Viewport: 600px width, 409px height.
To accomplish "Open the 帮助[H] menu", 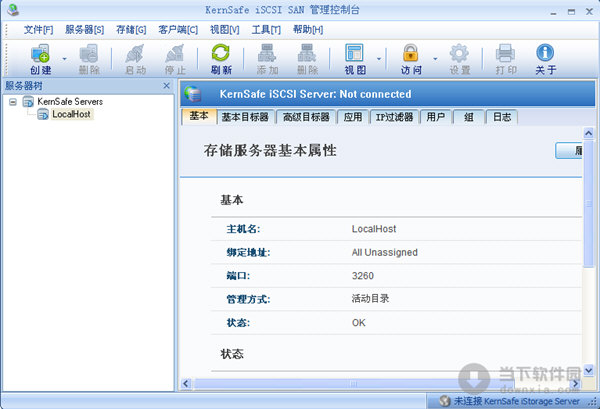I will coord(308,29).
